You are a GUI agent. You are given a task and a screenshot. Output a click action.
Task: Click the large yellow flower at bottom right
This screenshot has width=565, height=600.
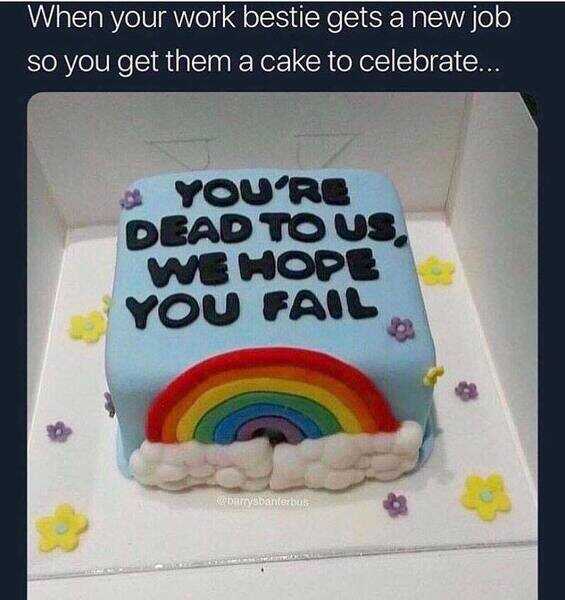486,497
